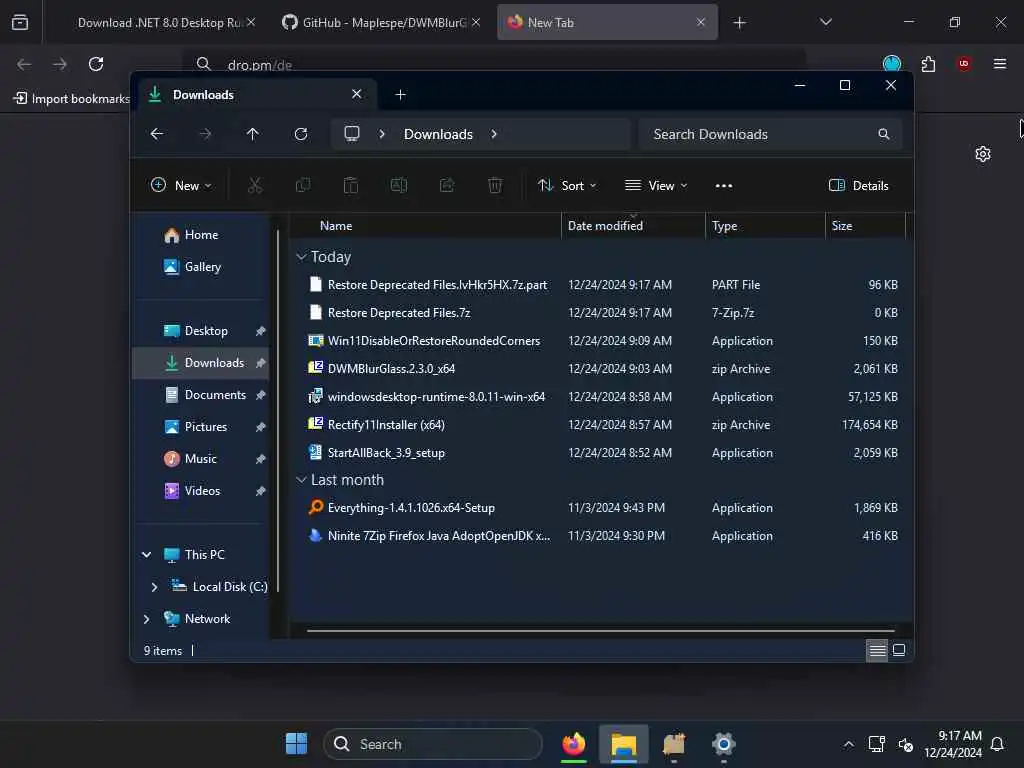1024x768 pixels.
Task: Click the horizontal scrollbar in file list
Action: [x=600, y=631]
